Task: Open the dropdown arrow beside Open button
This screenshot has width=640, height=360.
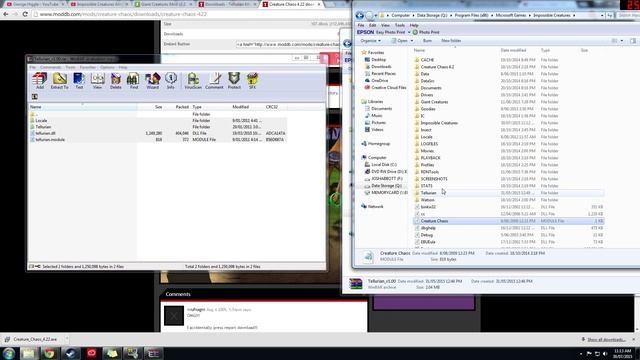Action: [411, 41]
